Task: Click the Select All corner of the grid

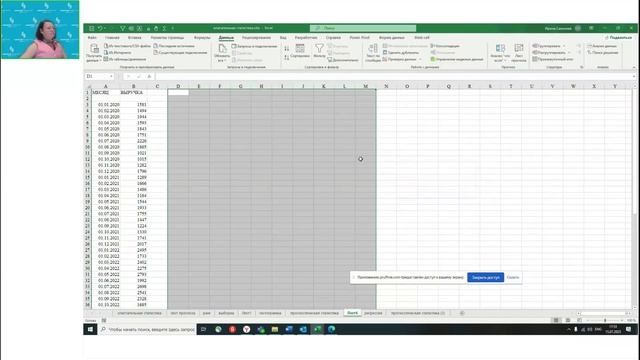Action: 88,86
